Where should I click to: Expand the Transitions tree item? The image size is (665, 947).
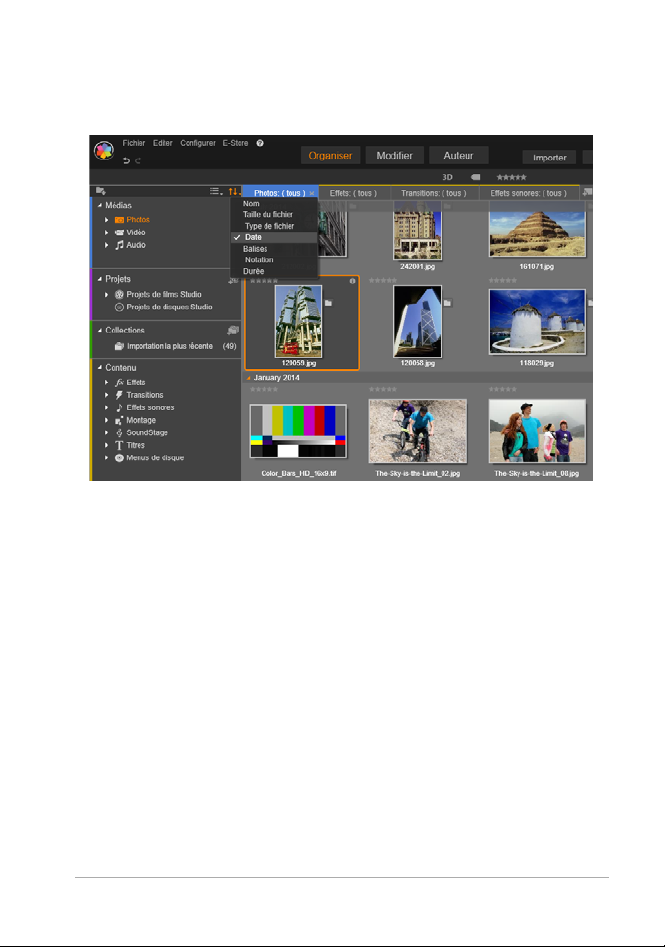[106, 395]
